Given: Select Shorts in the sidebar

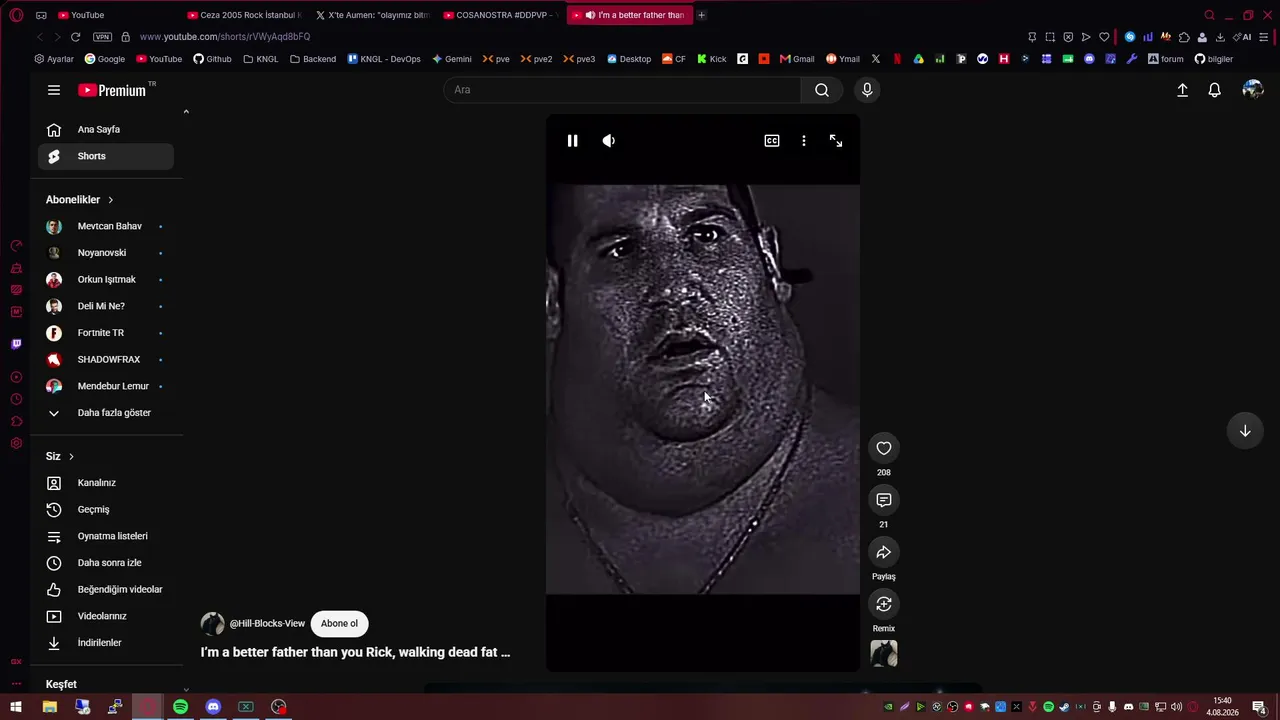Looking at the screenshot, I should click(x=106, y=156).
